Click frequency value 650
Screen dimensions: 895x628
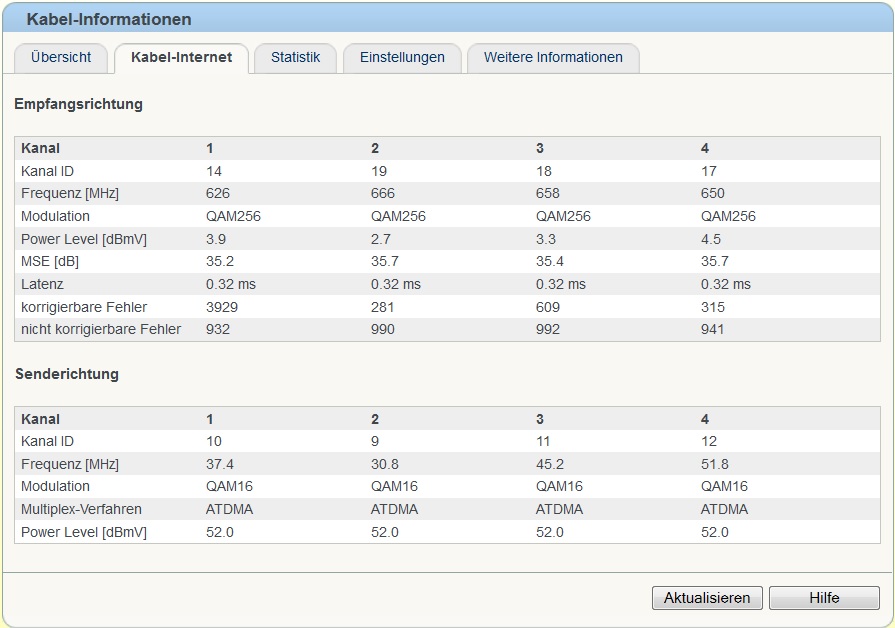click(712, 194)
